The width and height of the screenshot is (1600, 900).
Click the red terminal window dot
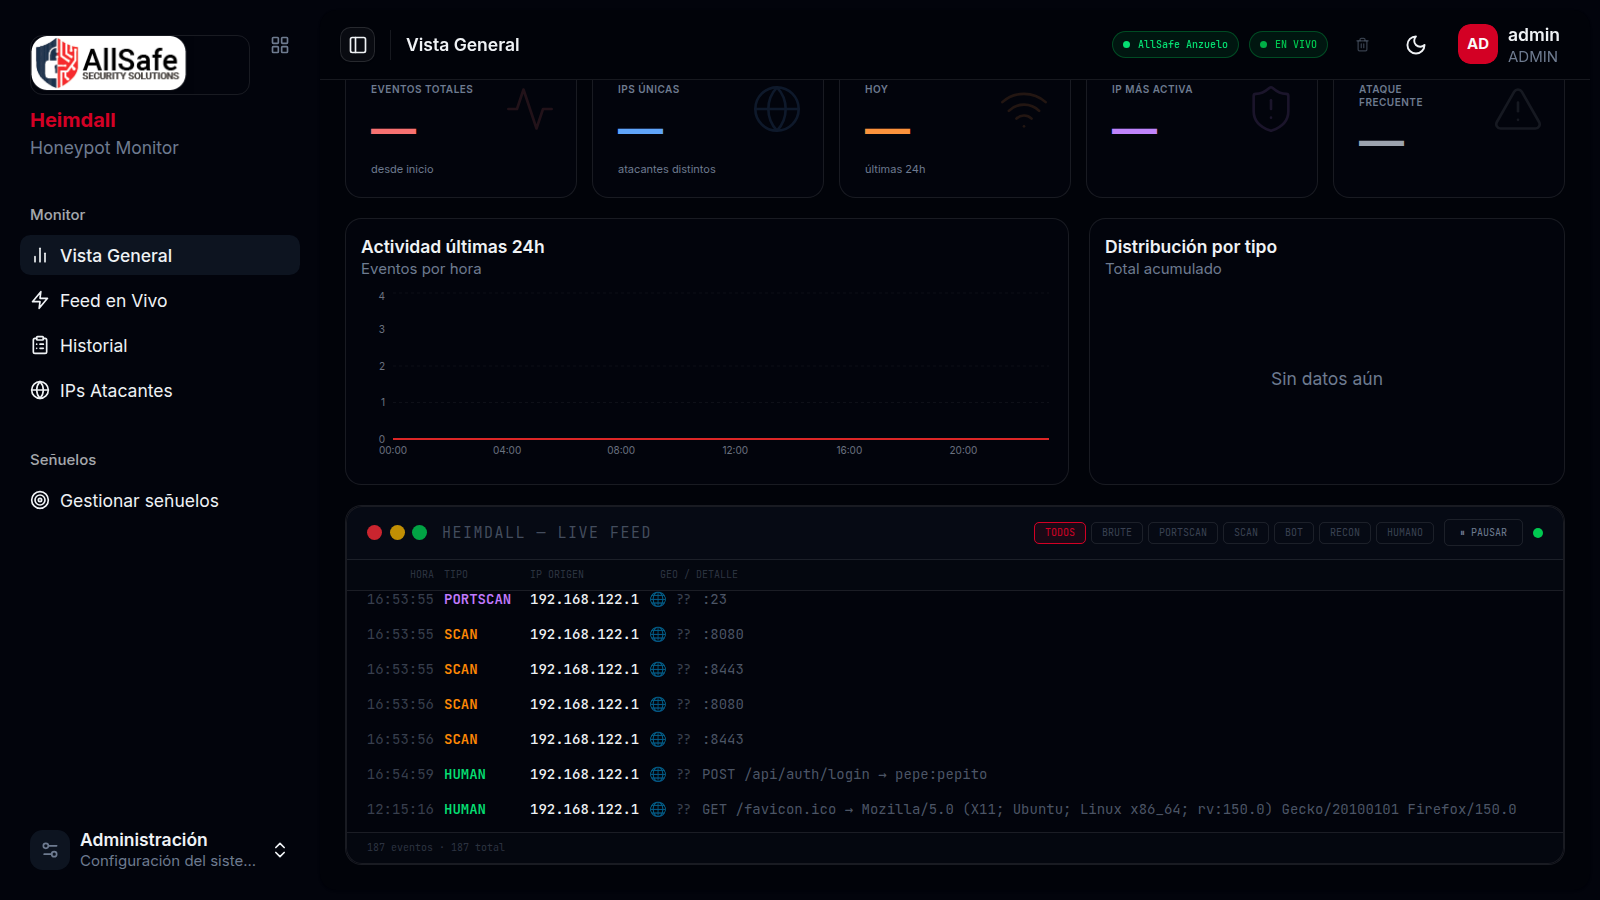coord(375,533)
